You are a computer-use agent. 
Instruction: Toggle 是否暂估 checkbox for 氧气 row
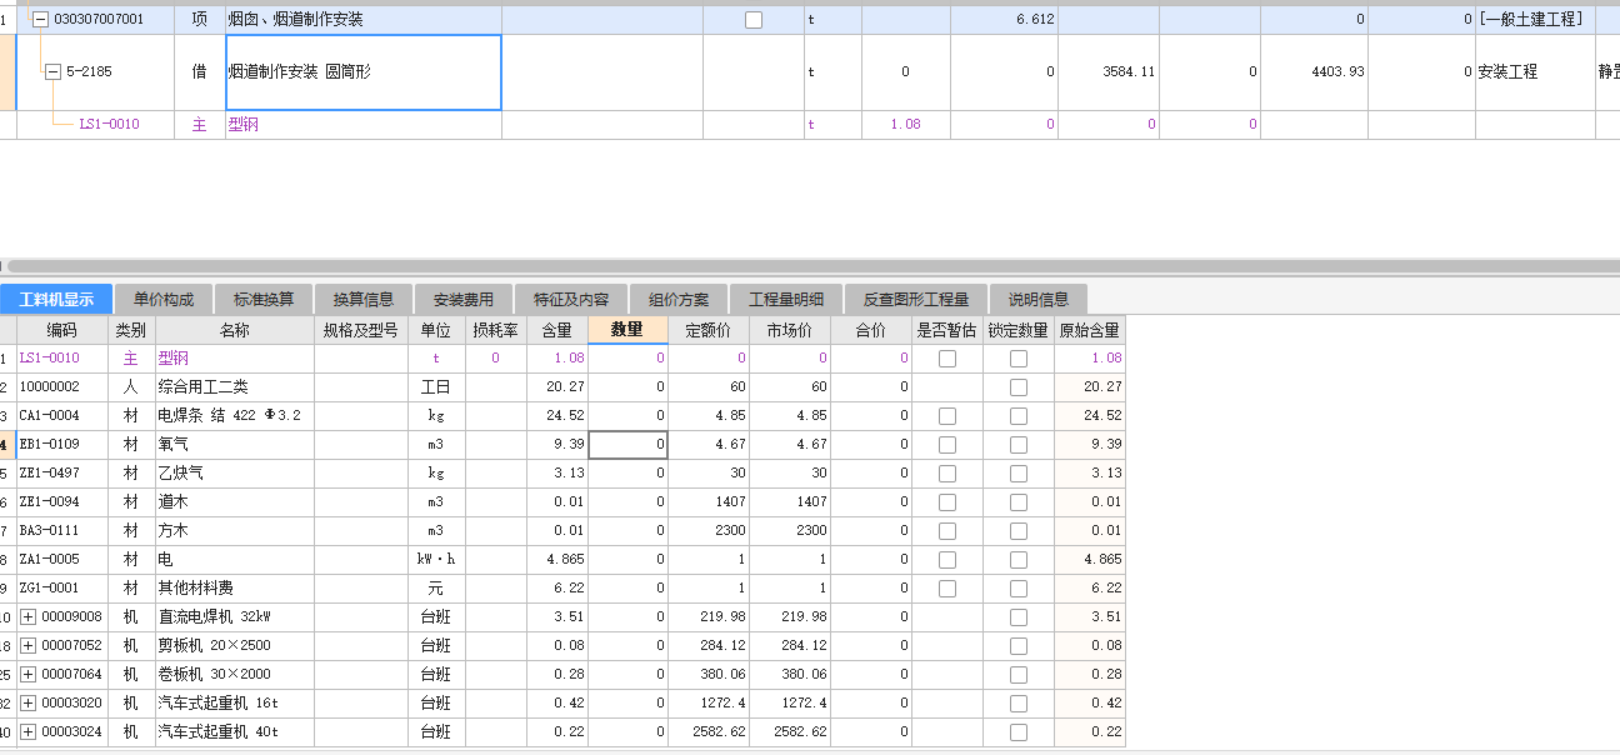click(x=947, y=445)
